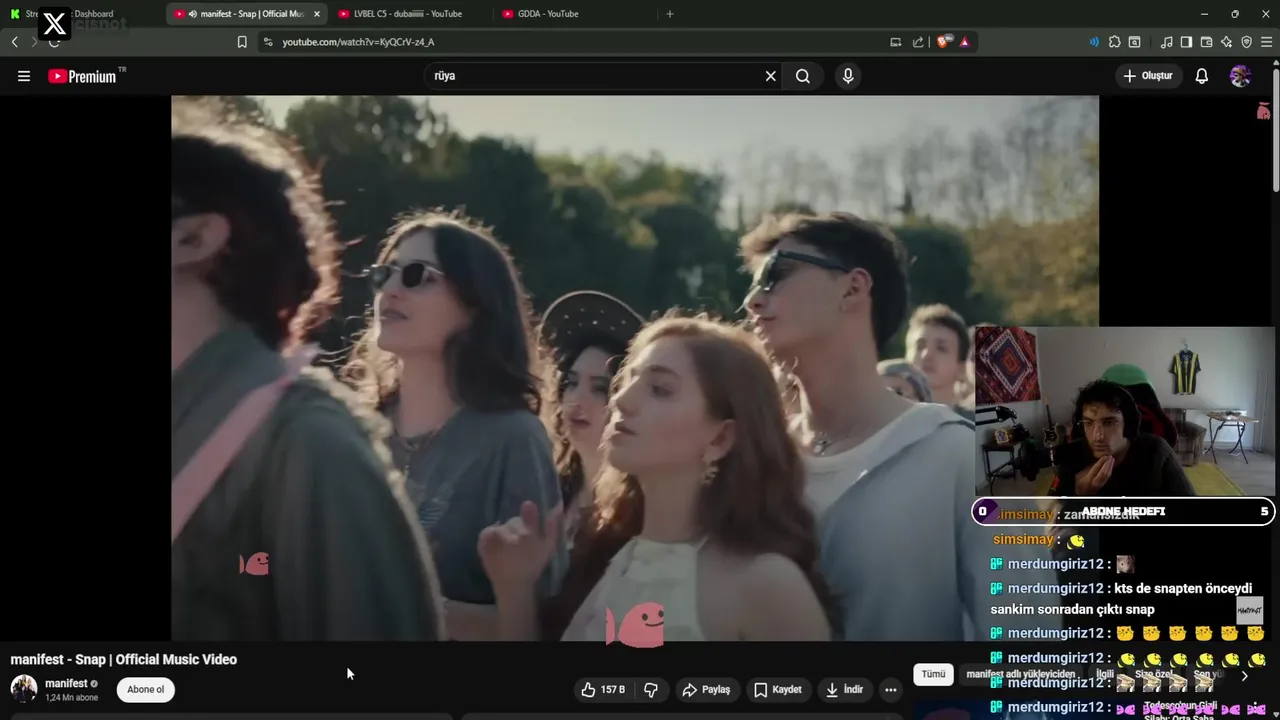
Task: Open the Brave VPN shield icon
Action: coord(1246,42)
